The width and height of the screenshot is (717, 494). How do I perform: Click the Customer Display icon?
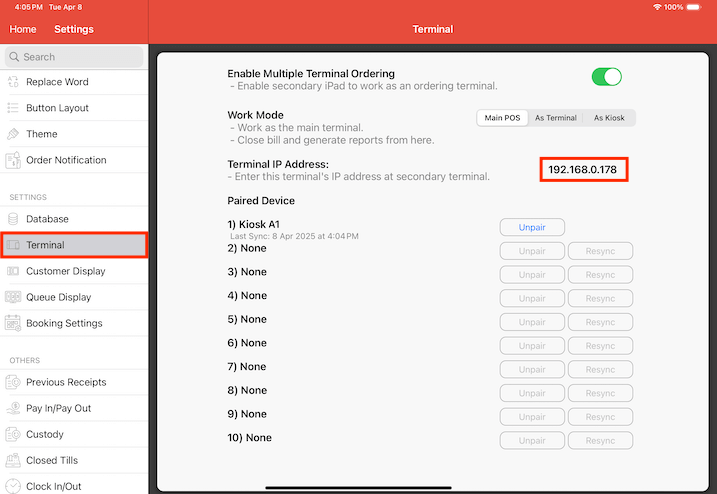(13, 271)
